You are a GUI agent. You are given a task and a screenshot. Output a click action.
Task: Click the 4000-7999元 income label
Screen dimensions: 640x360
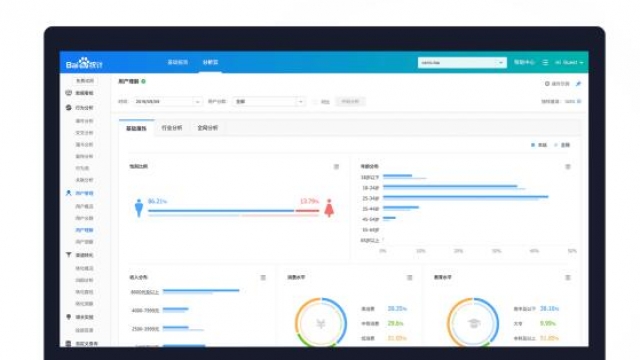pyautogui.click(x=145, y=311)
